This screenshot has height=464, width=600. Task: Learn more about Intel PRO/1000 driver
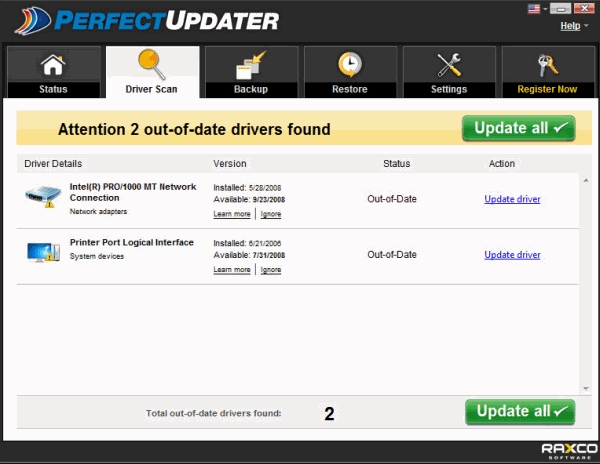coord(232,214)
